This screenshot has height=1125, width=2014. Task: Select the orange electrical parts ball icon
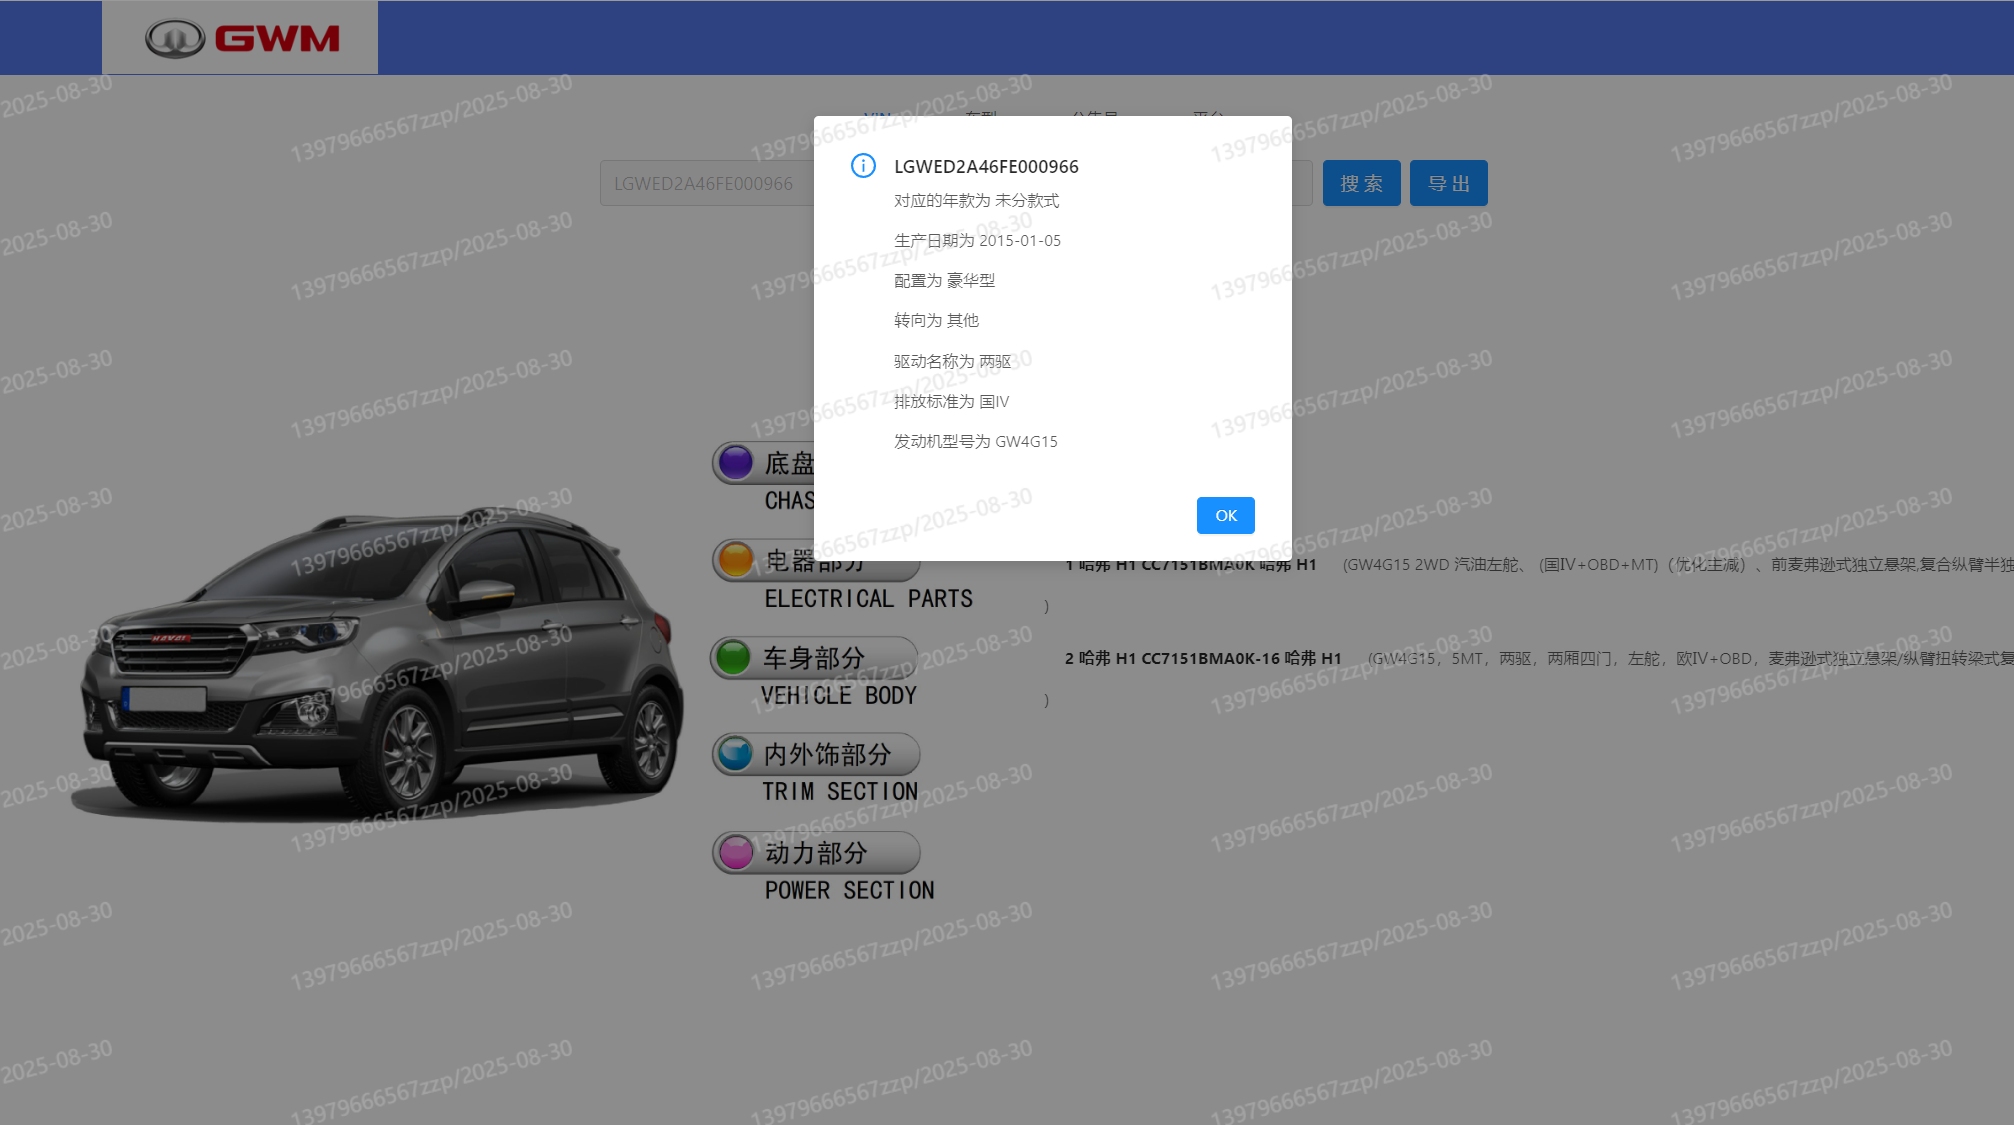tap(736, 559)
